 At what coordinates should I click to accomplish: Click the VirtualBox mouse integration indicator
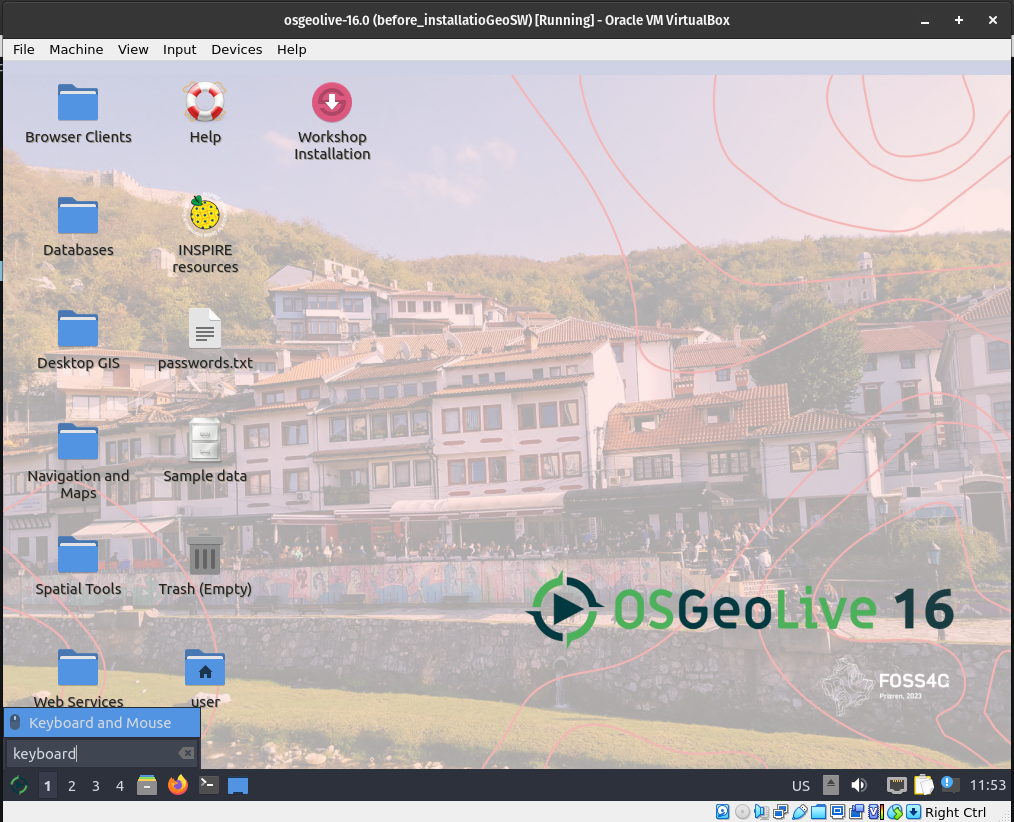tap(894, 812)
